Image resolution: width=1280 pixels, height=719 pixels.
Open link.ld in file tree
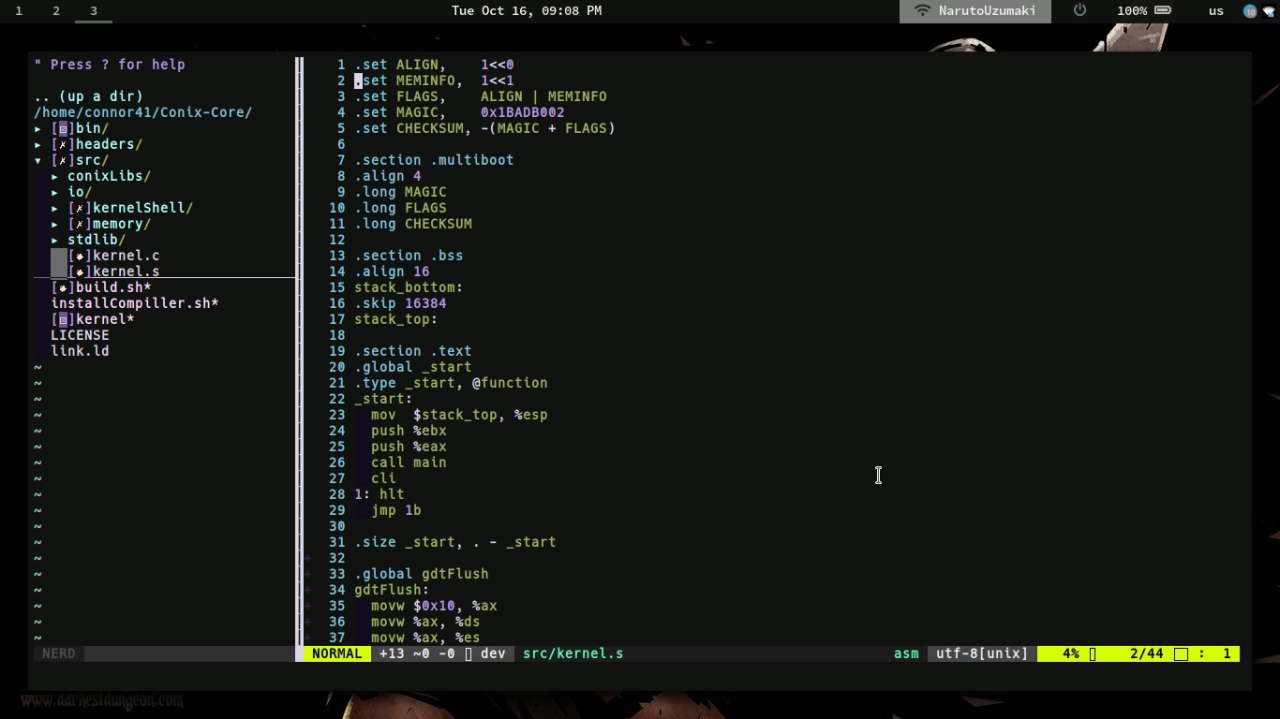click(80, 351)
